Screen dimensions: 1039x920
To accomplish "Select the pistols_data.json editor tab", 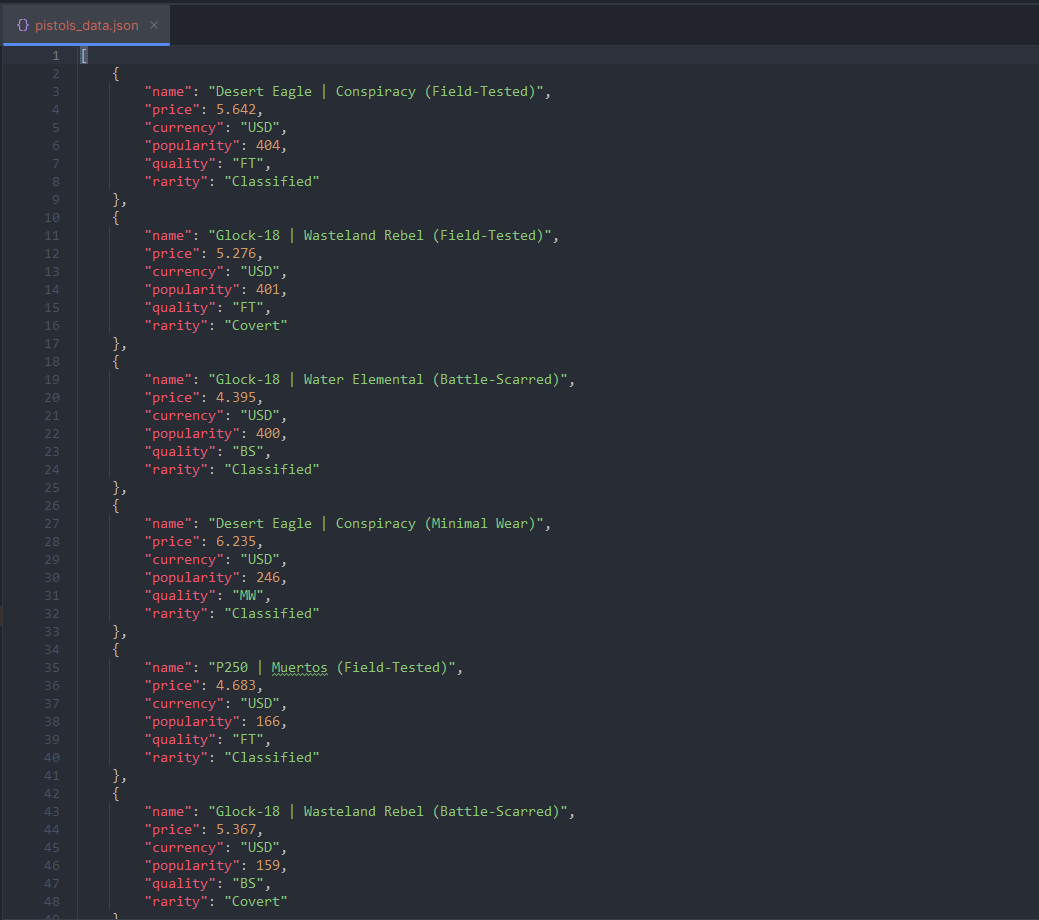I will (x=86, y=25).
